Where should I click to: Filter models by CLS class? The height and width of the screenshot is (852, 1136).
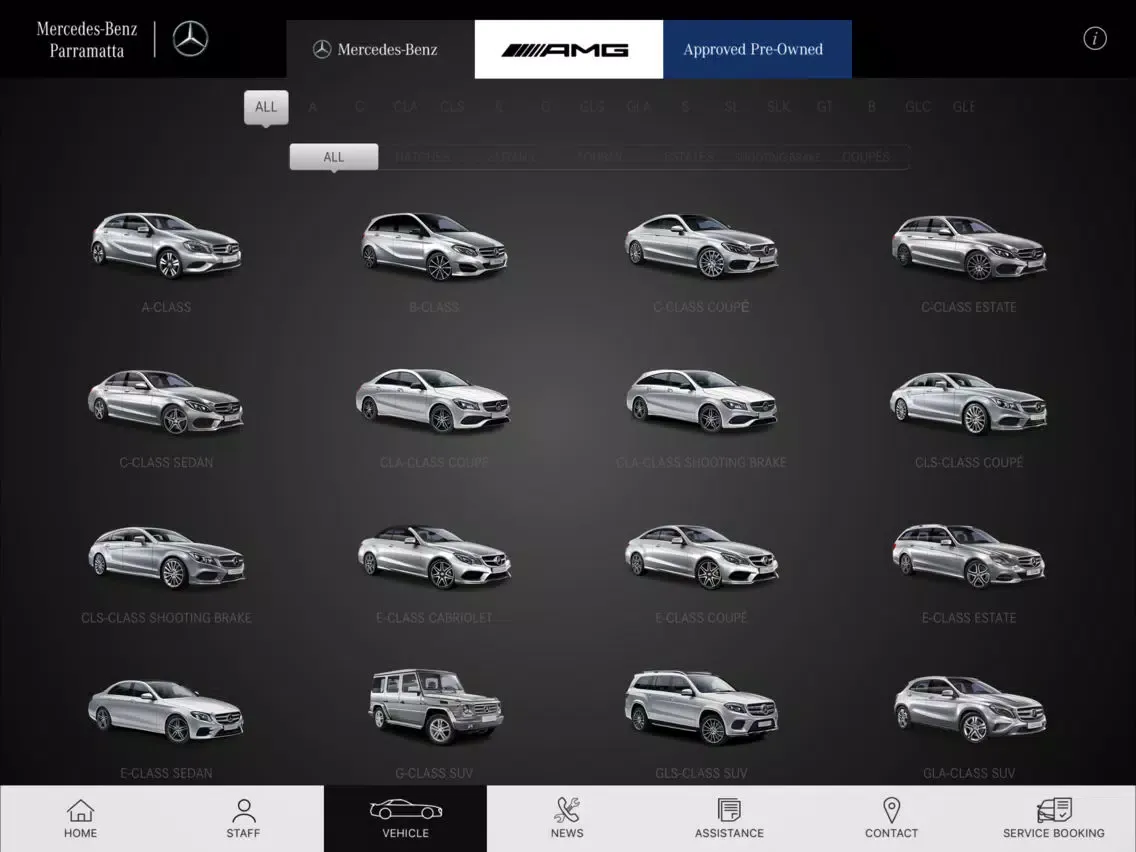[452, 107]
